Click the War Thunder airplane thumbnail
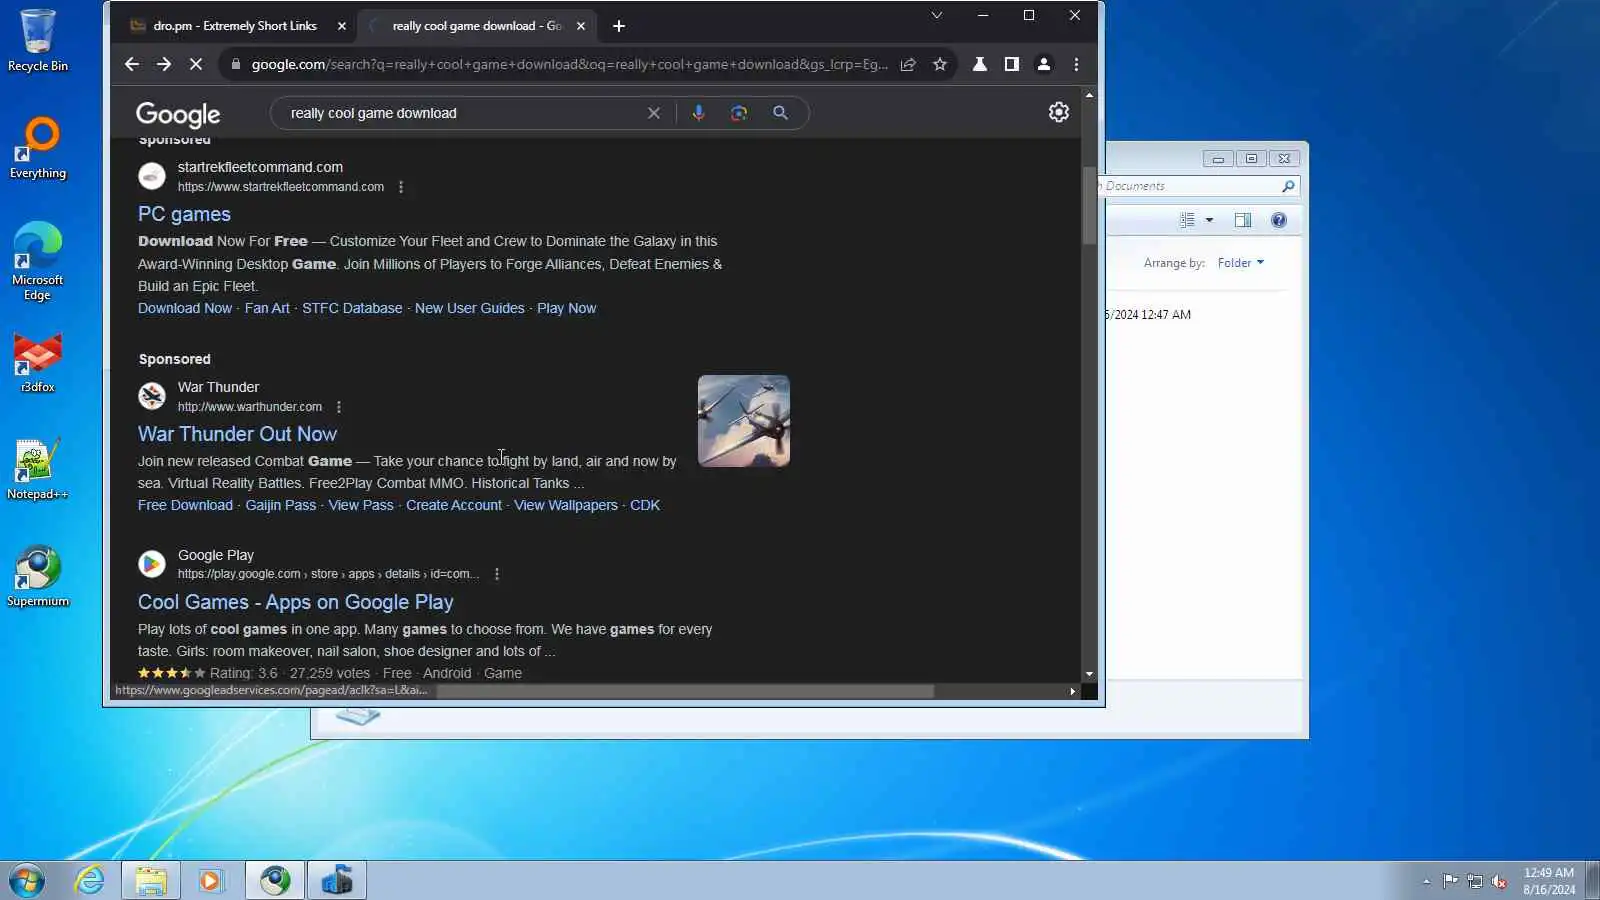The width and height of the screenshot is (1600, 900). pos(744,421)
